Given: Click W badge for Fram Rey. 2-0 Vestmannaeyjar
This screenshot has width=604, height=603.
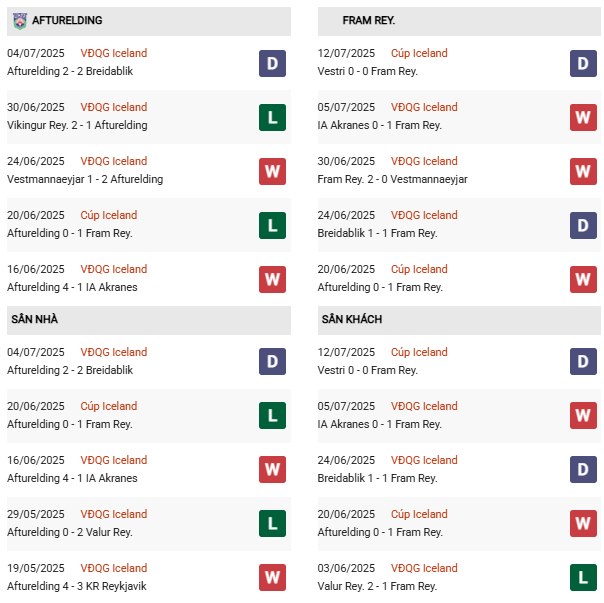Looking at the screenshot, I should point(584,171).
